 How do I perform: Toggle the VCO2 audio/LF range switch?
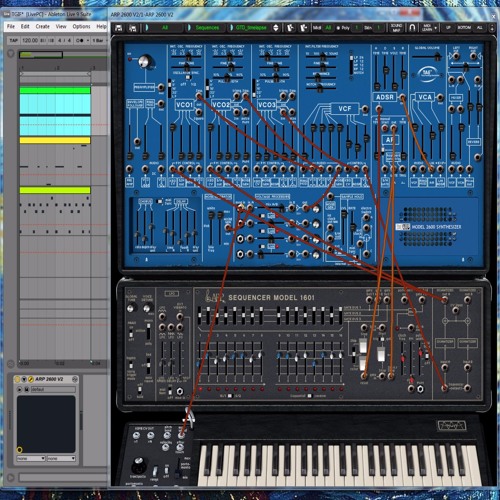207,88
